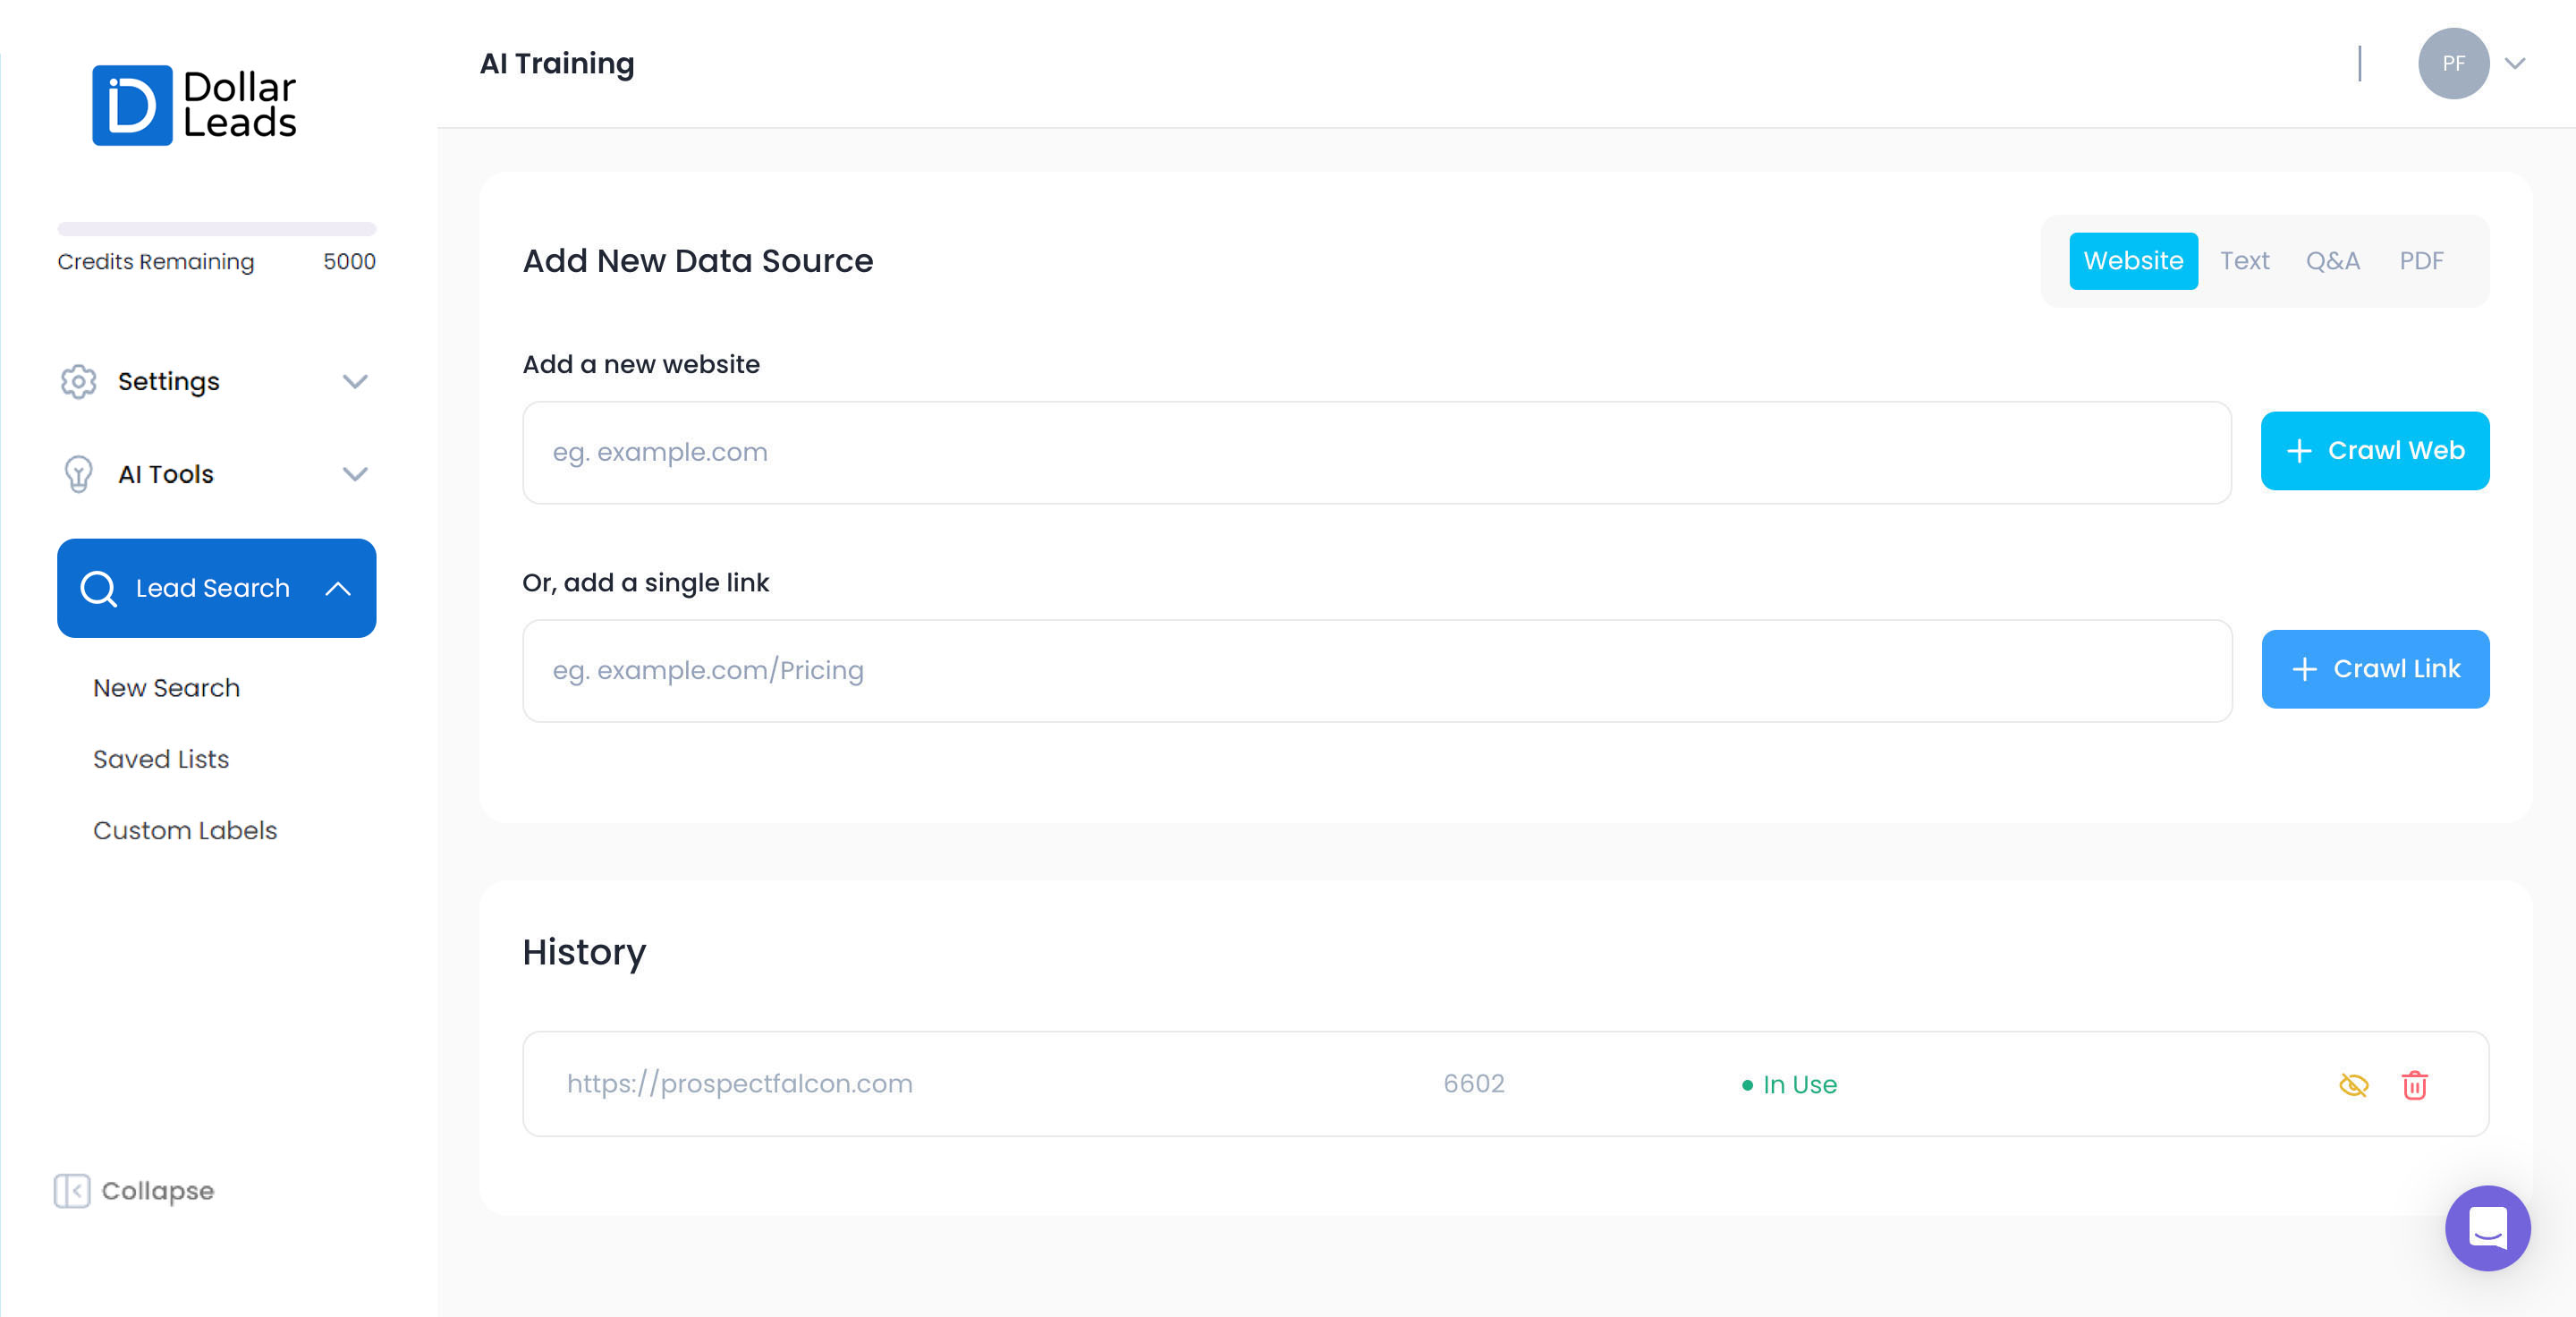
Task: Click the AI Training page title
Action: (x=556, y=64)
